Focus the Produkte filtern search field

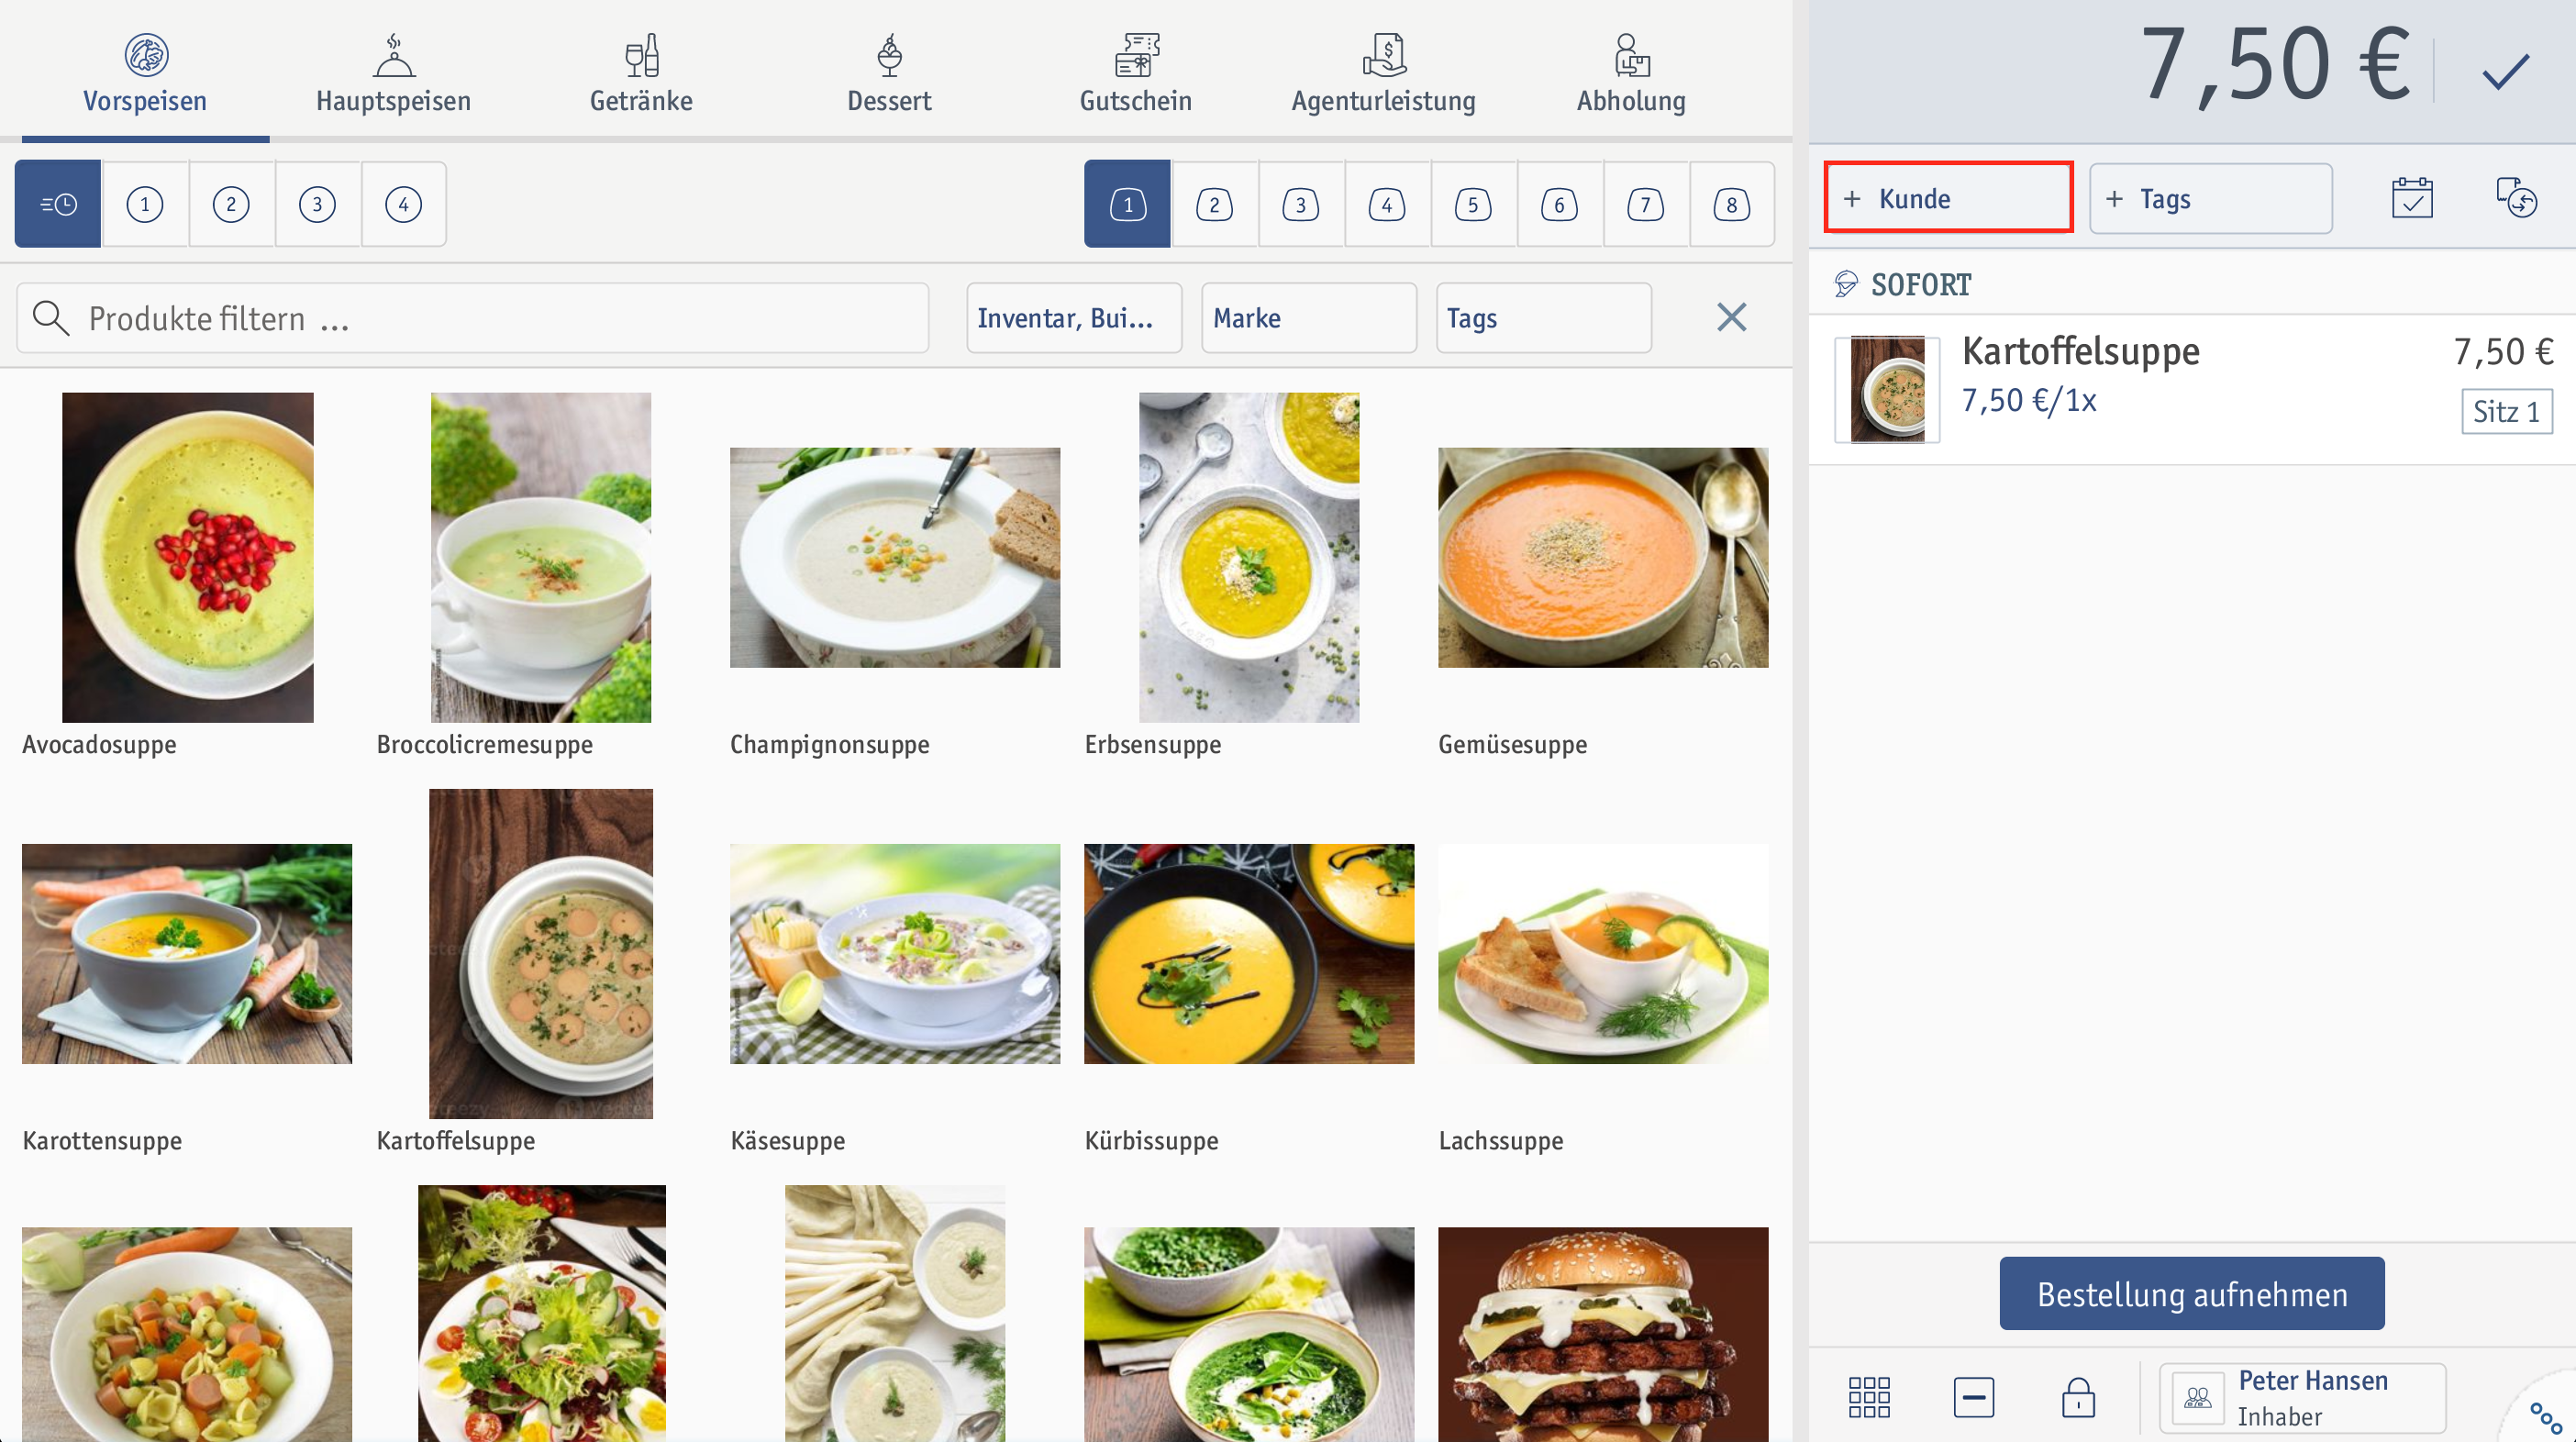pyautogui.click(x=472, y=318)
